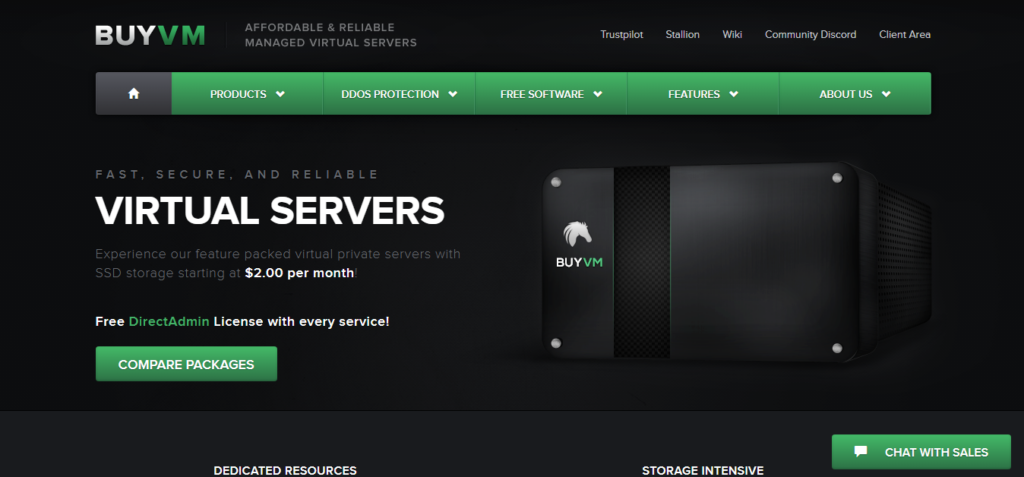This screenshot has width=1024, height=477.
Task: Click the horse logo on server image
Action: click(577, 236)
